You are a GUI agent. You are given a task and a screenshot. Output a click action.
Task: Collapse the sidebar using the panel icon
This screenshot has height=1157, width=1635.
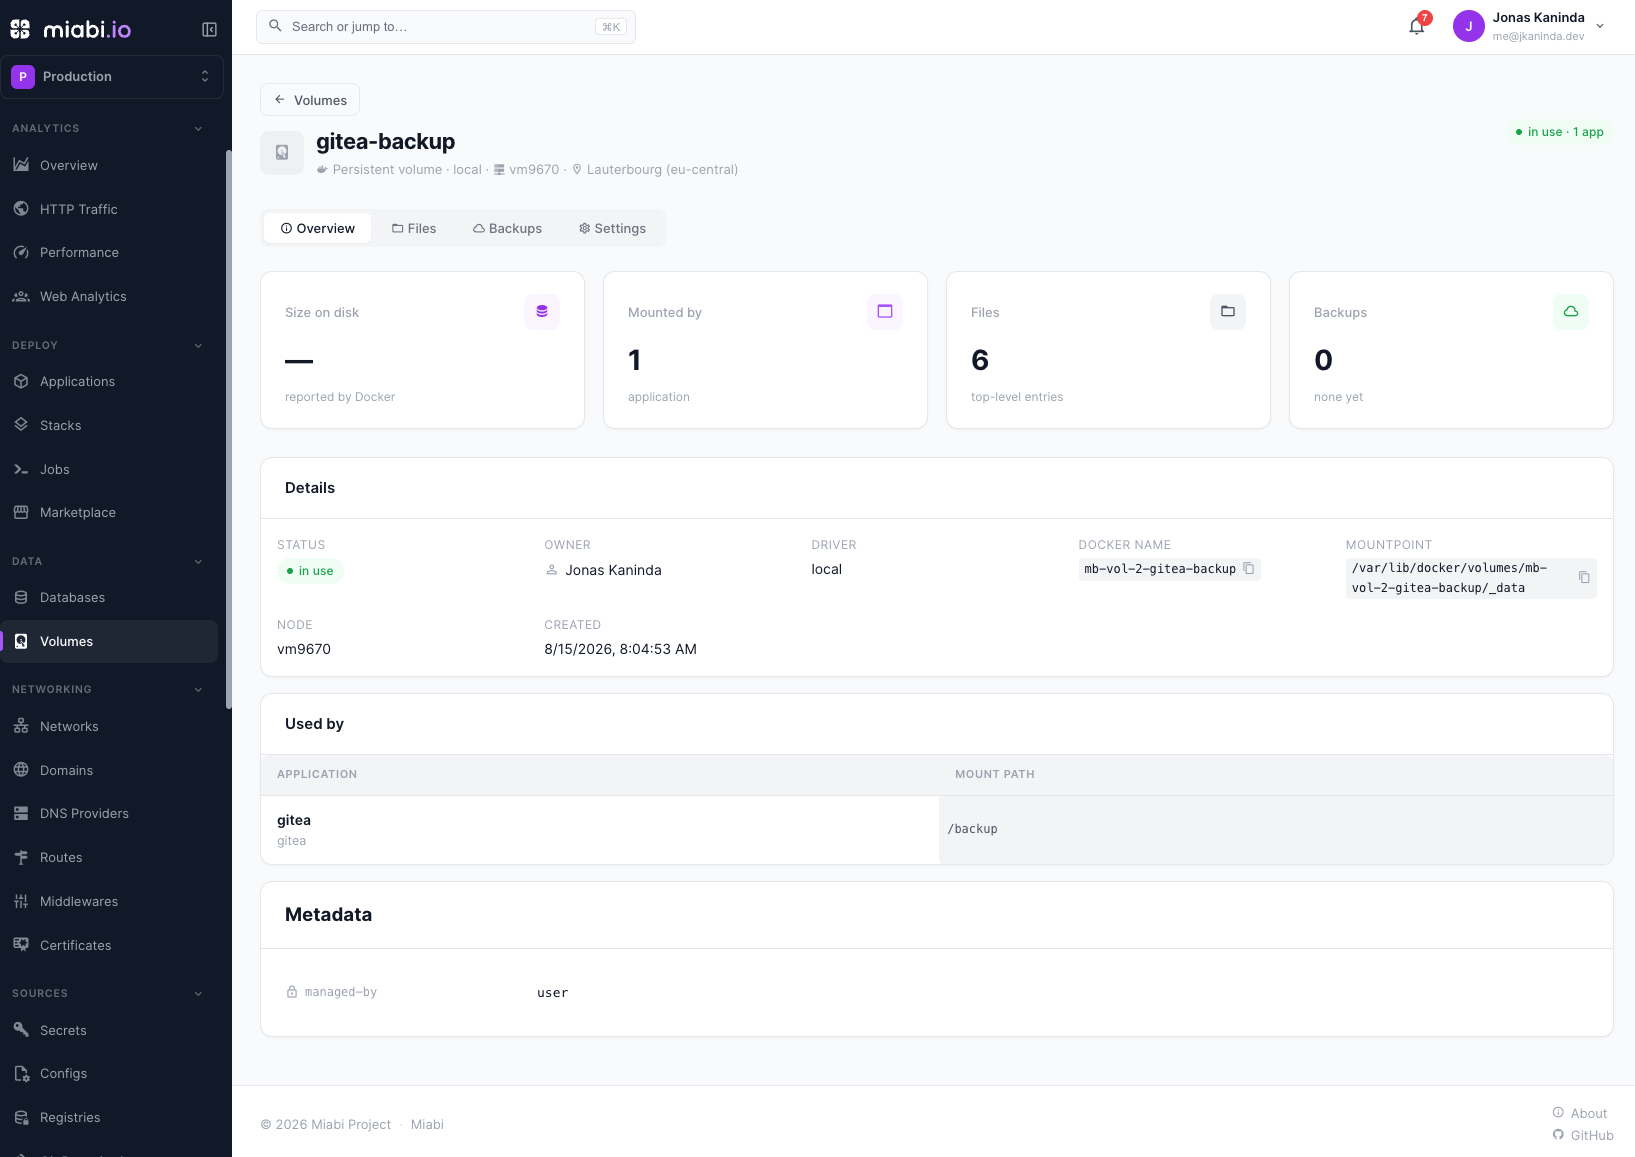pos(209,29)
